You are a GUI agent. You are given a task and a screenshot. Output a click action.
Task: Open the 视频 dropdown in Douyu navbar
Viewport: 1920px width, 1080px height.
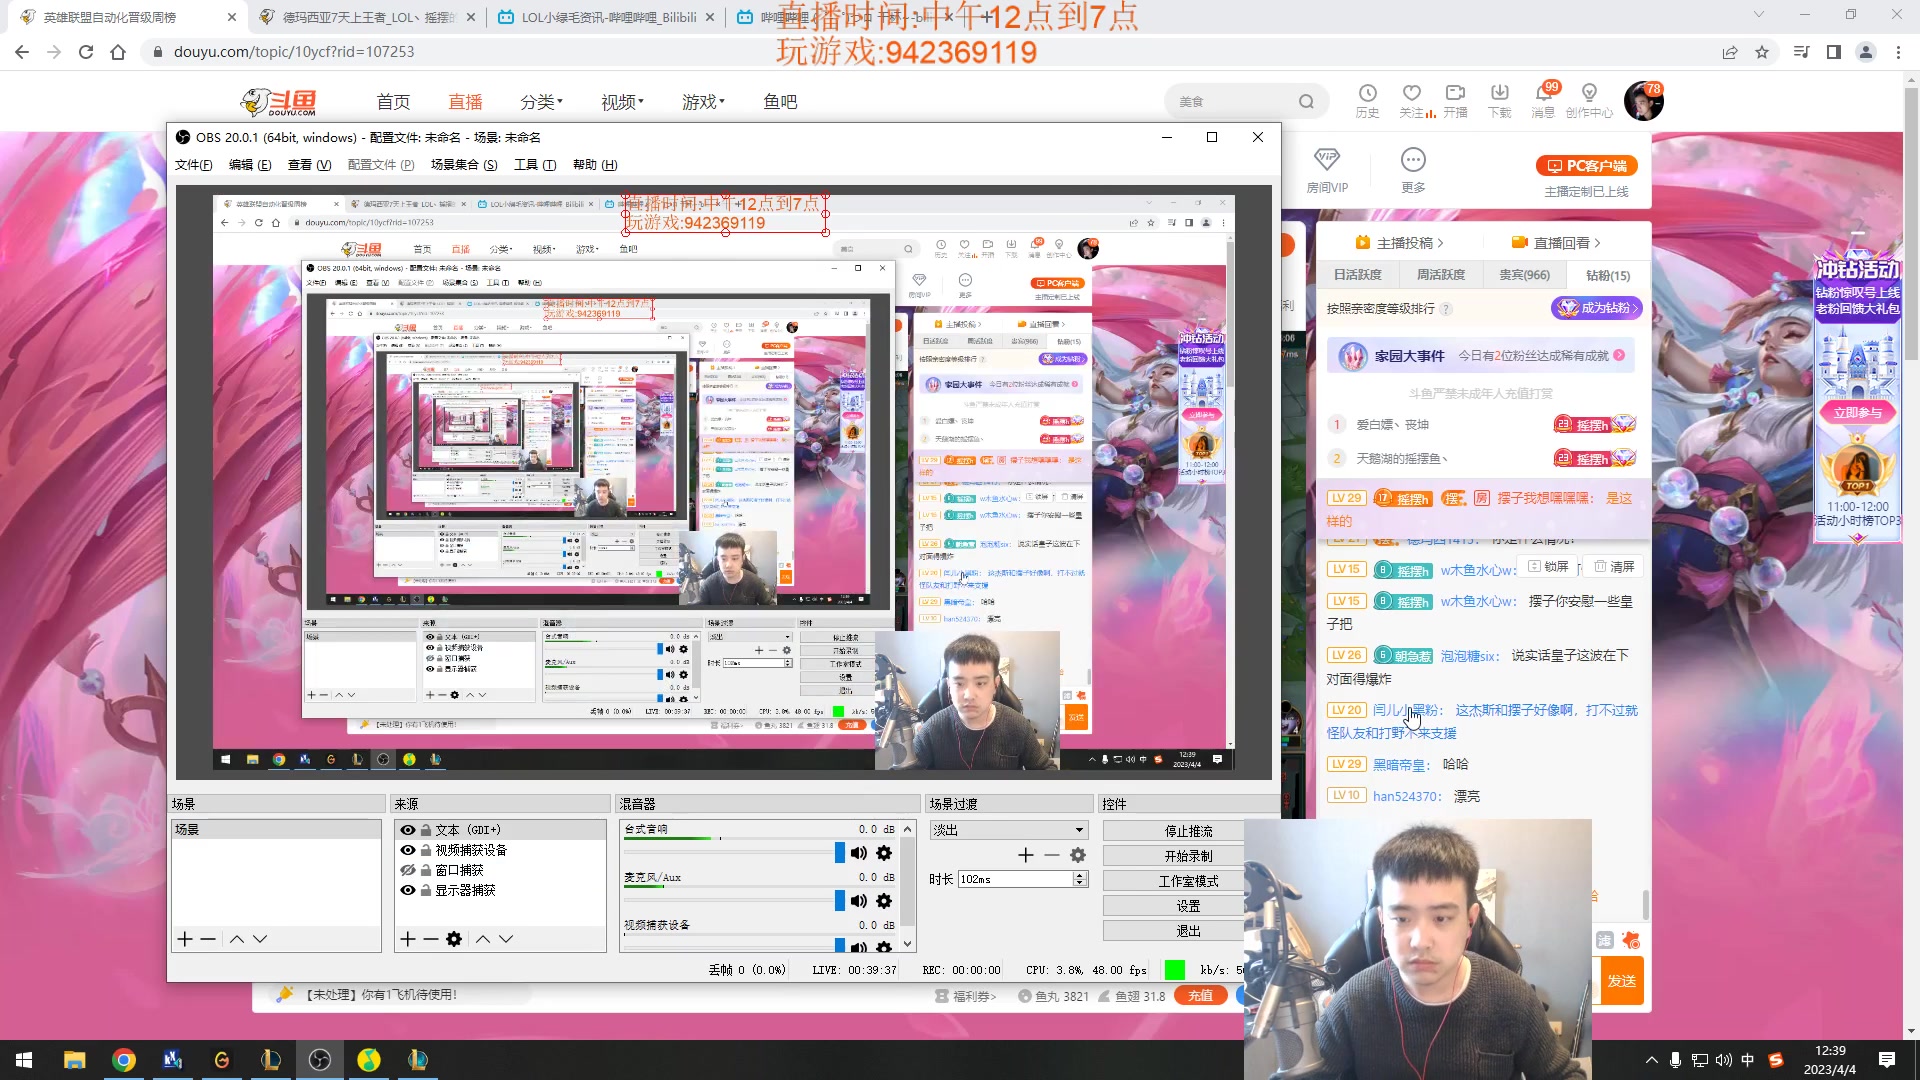tap(621, 101)
